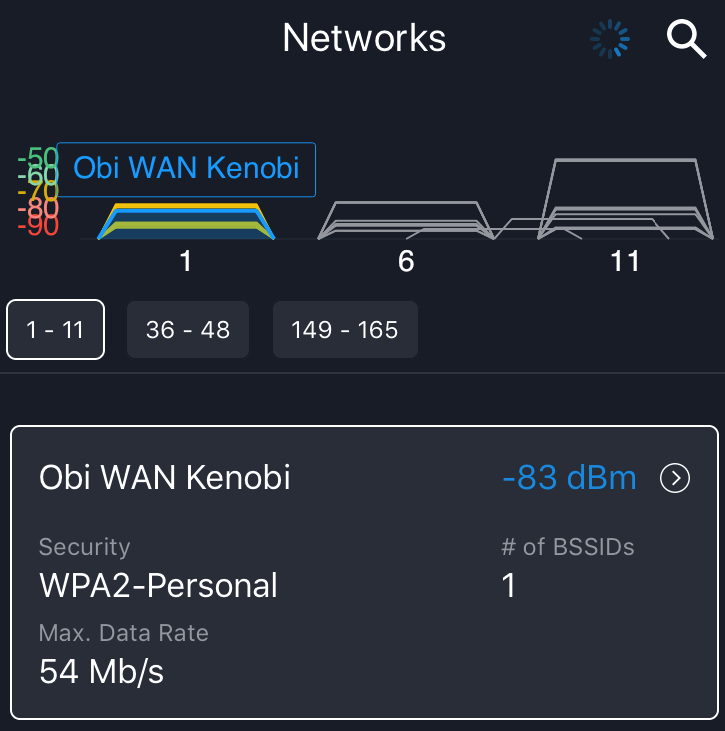
Task: Click the -50 dBm scale label
Action: coord(38,157)
